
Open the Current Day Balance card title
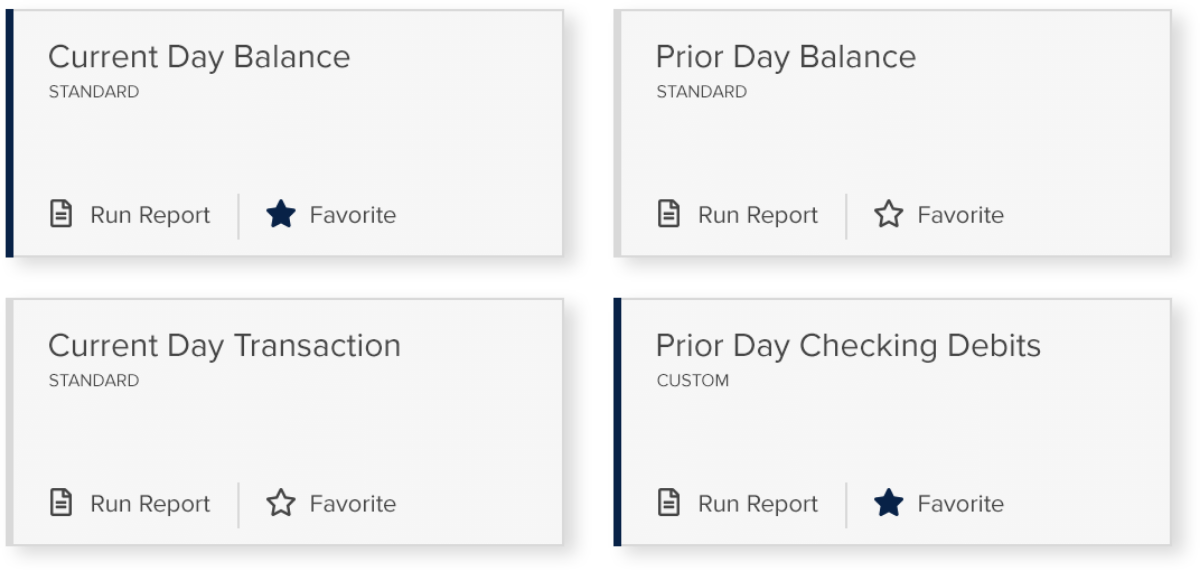pyautogui.click(x=200, y=57)
